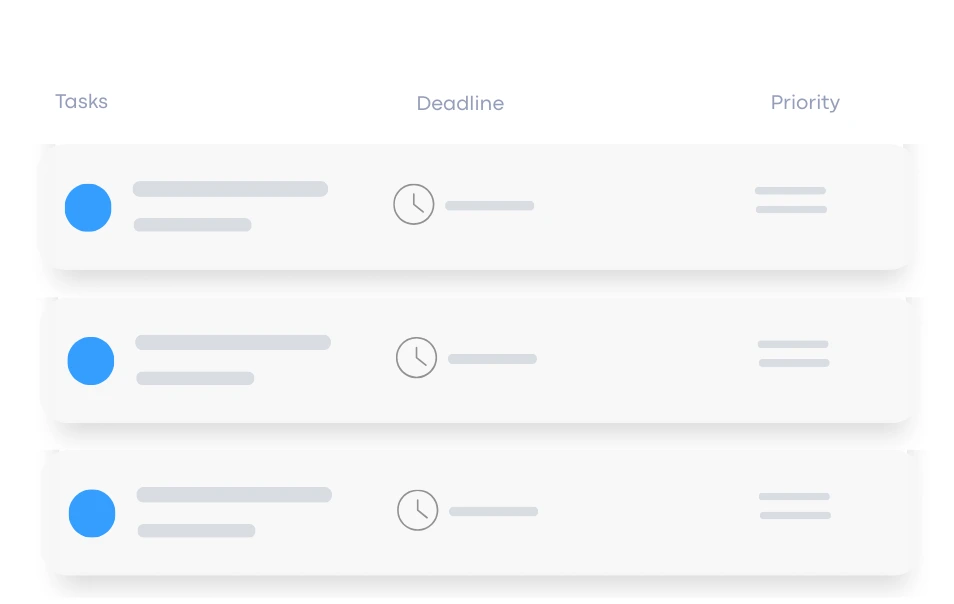Click the third row's deadline text bar
This screenshot has width=954, height=604.
tap(494, 511)
